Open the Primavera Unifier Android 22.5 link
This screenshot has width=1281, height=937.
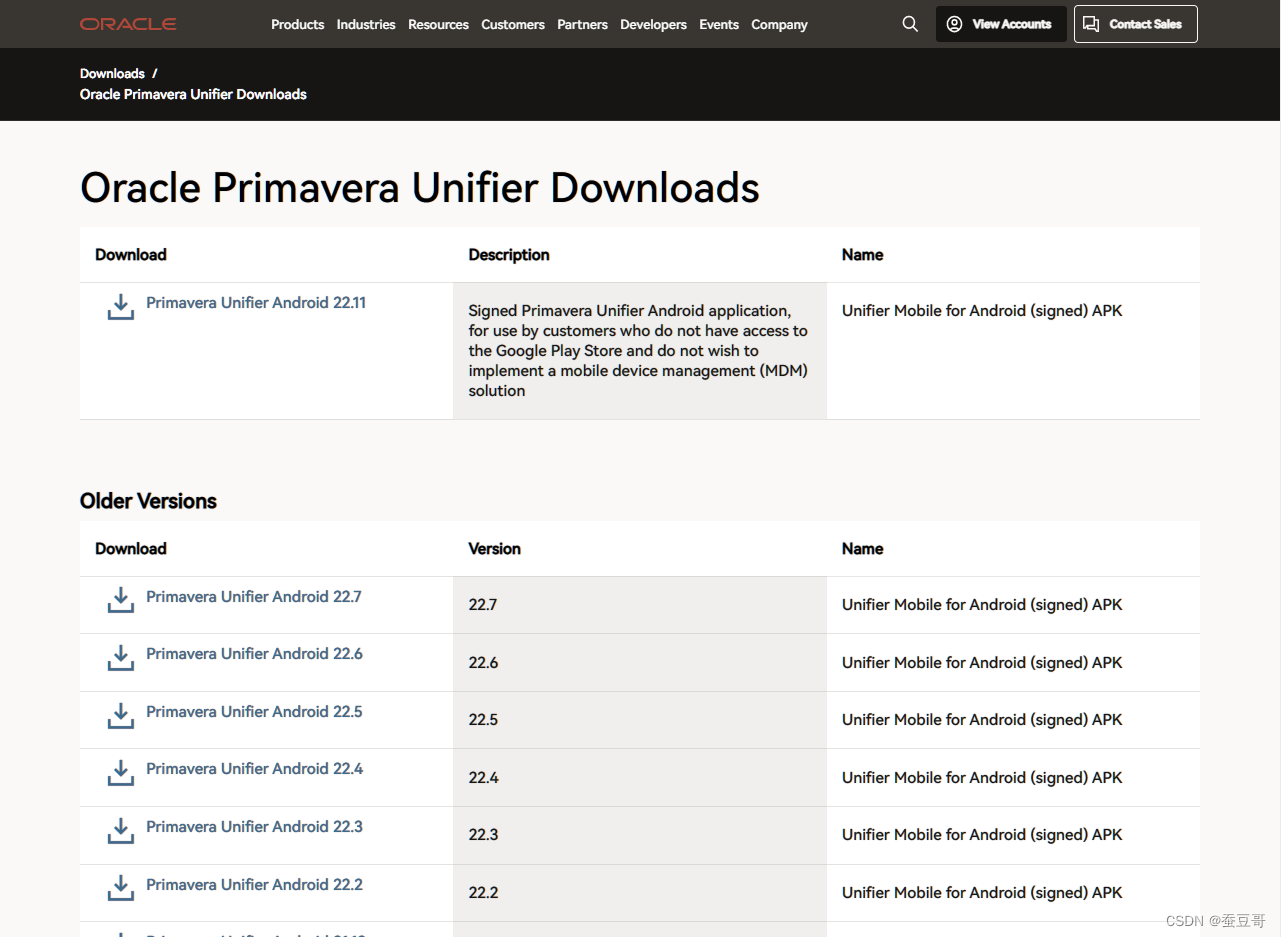tap(253, 711)
